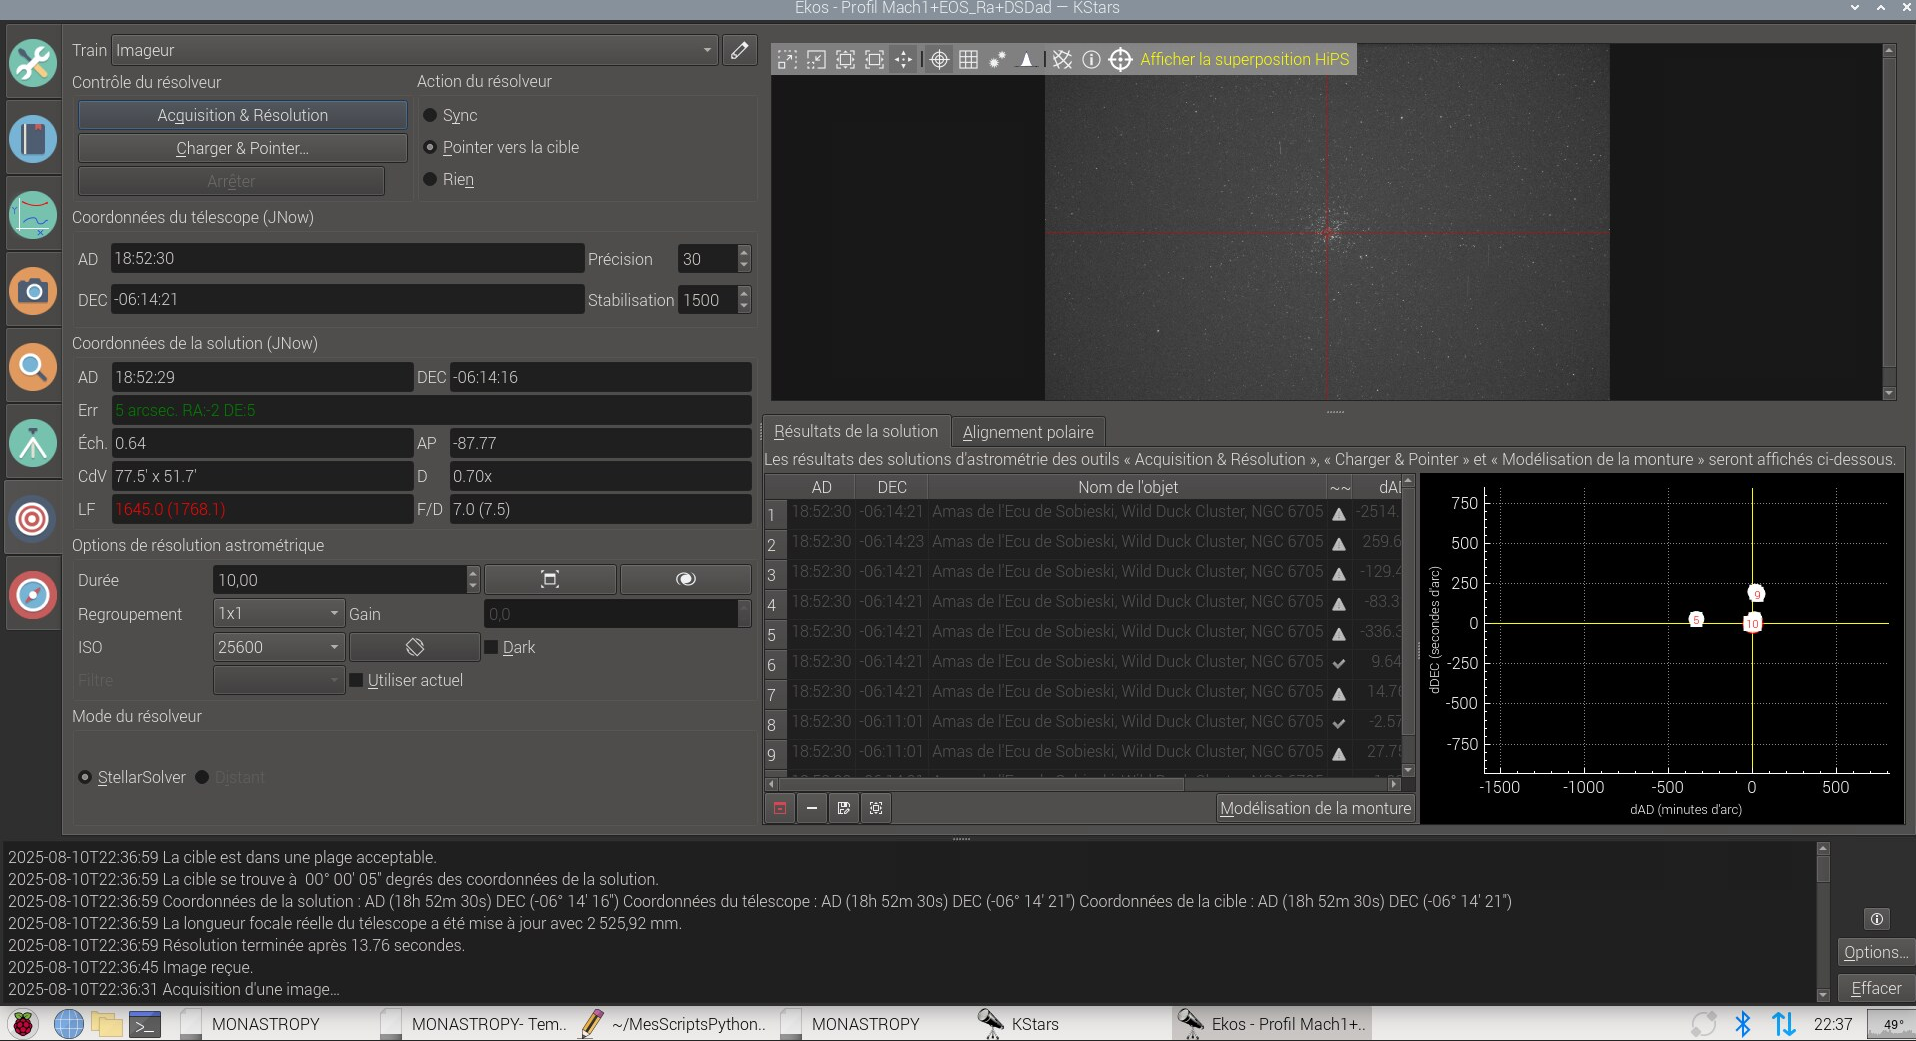Click zoom to fit icon in image toolbar
1916x1041 pixels.
point(874,60)
